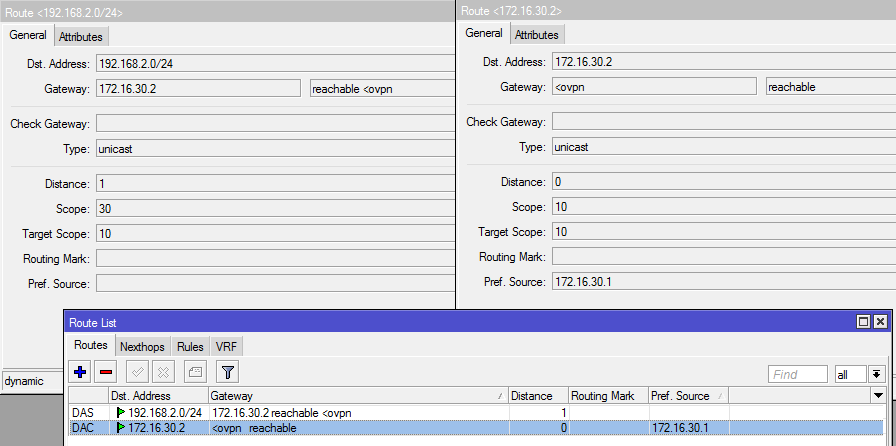Click the comment icon in Route List toolbar

195,372
